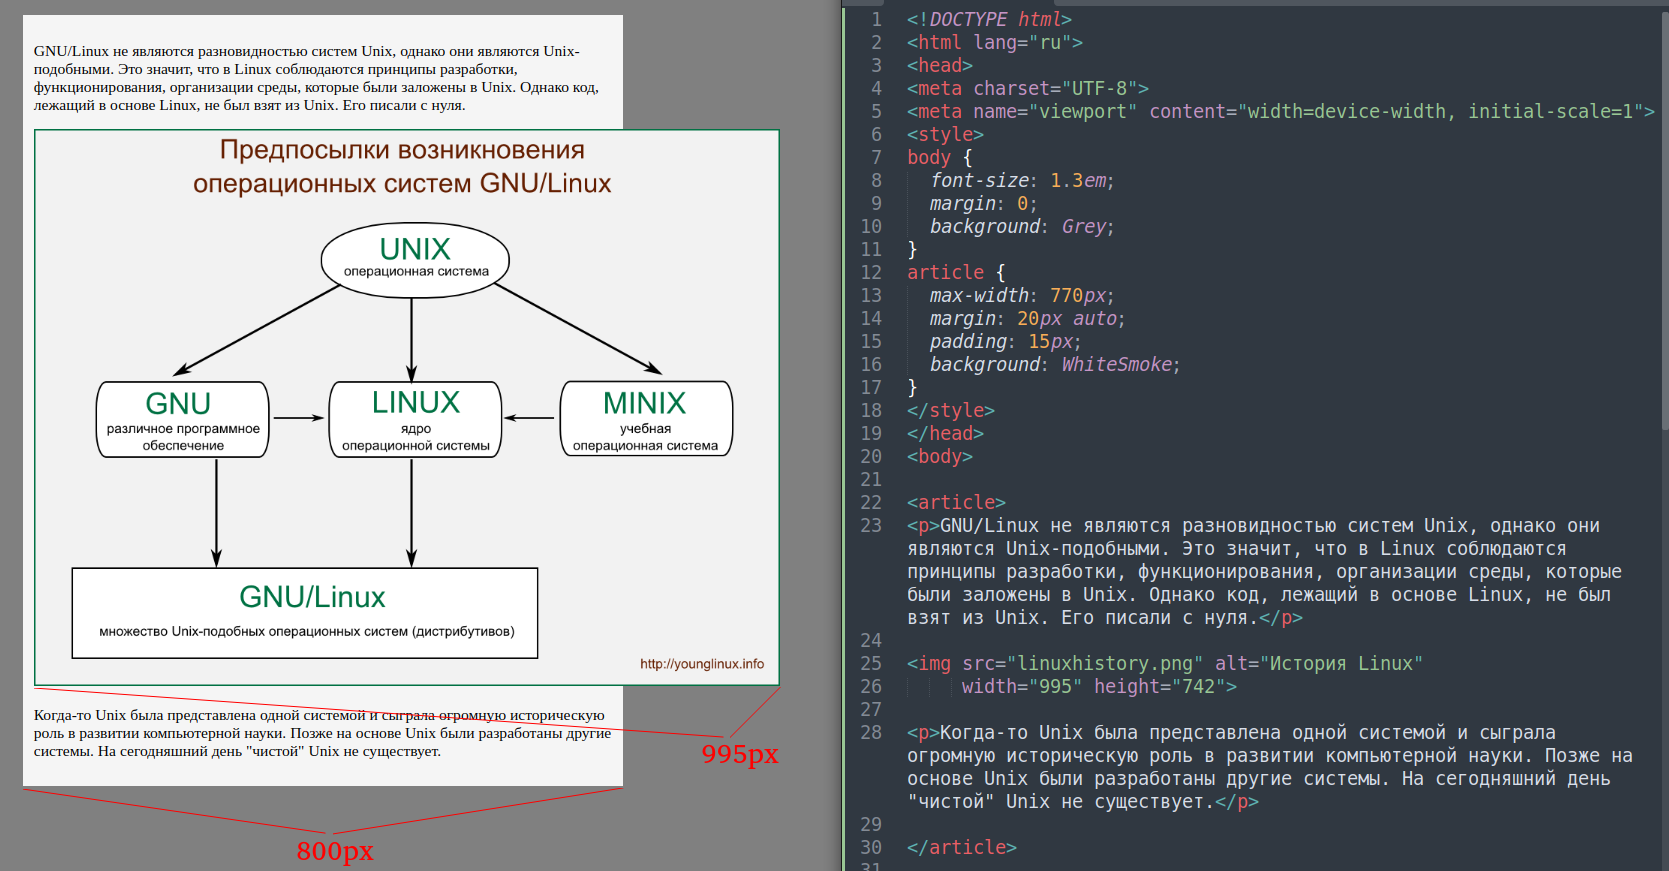The height and width of the screenshot is (871, 1669).
Task: Click the GNU/Linux distributions rectangle
Action: coord(305,612)
